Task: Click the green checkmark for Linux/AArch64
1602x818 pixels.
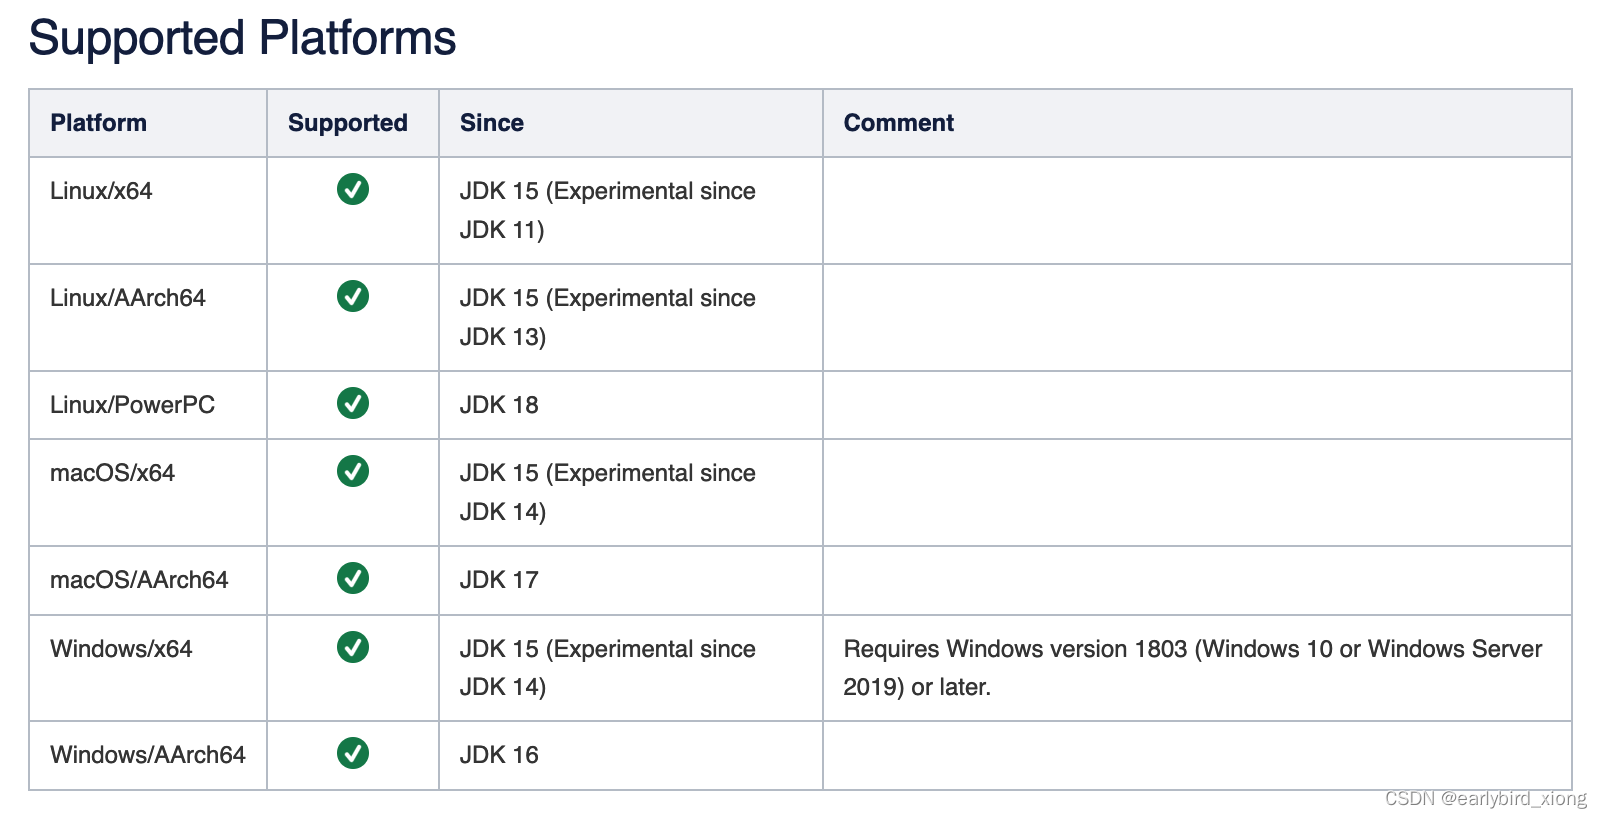Action: 353,296
